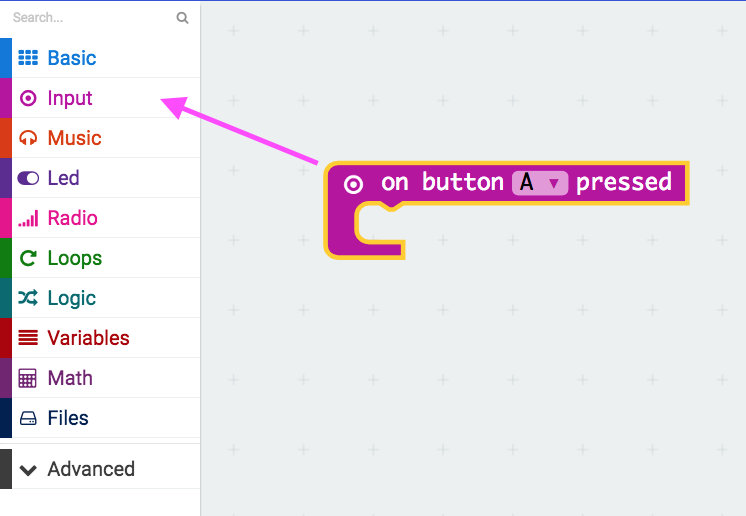This screenshot has width=746, height=516.
Task: Click the search magnifier icon
Action: pyautogui.click(x=182, y=18)
